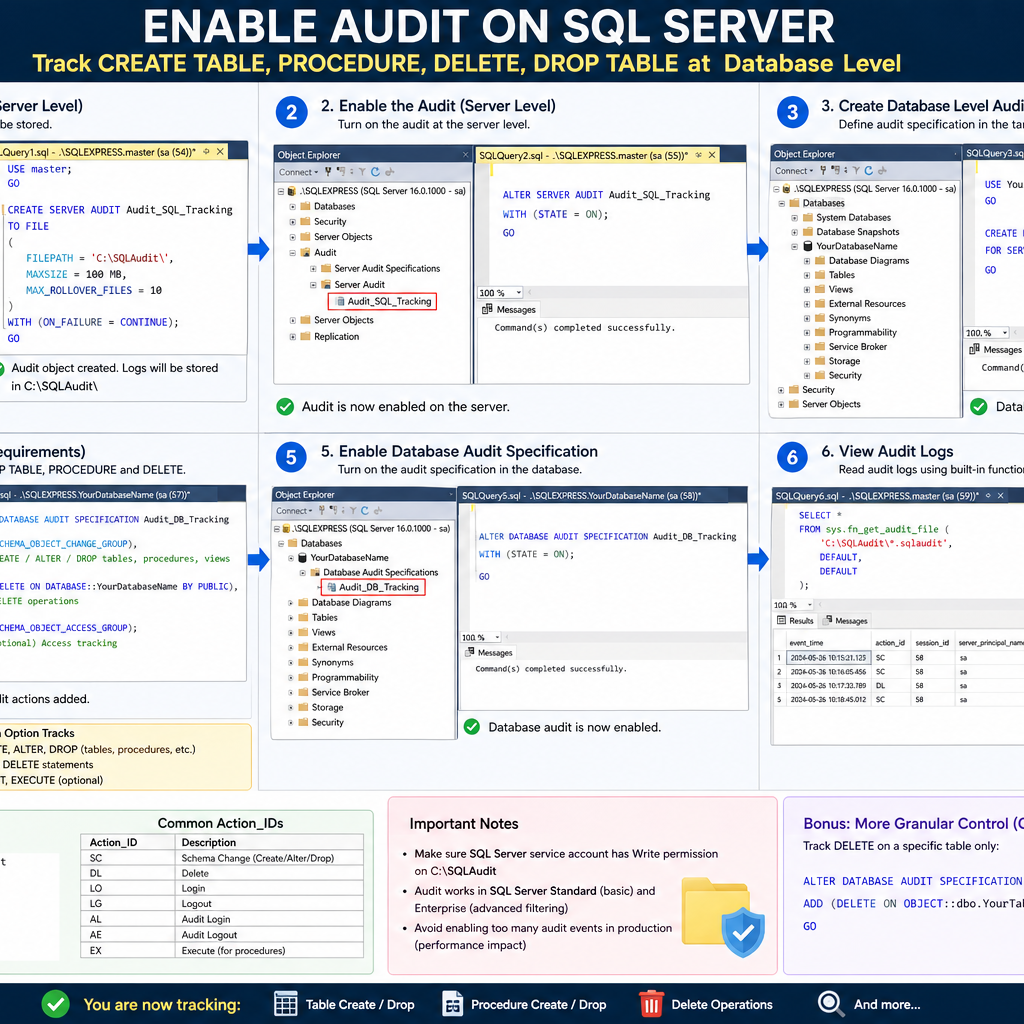Open the Messages tab under SQLQuery2.sql
The width and height of the screenshot is (1024, 1024).
(509, 310)
